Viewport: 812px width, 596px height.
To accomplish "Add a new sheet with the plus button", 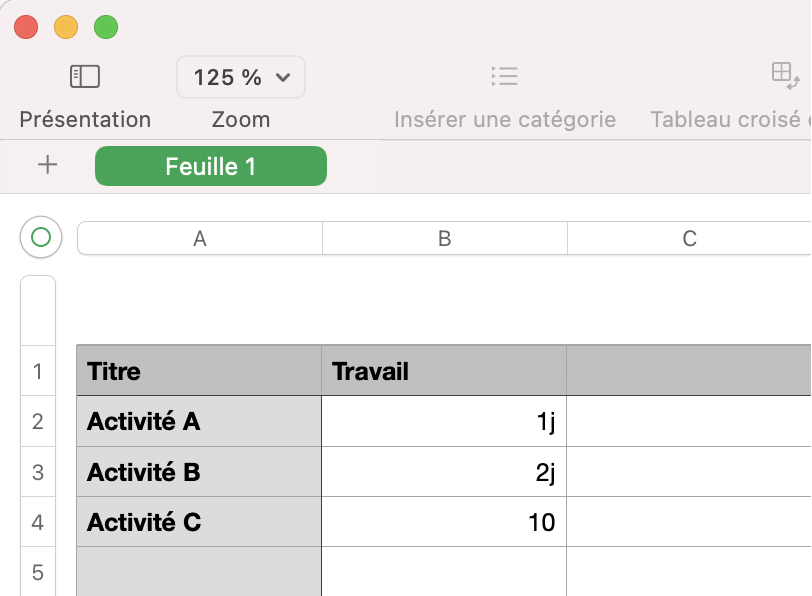I will [x=47, y=166].
